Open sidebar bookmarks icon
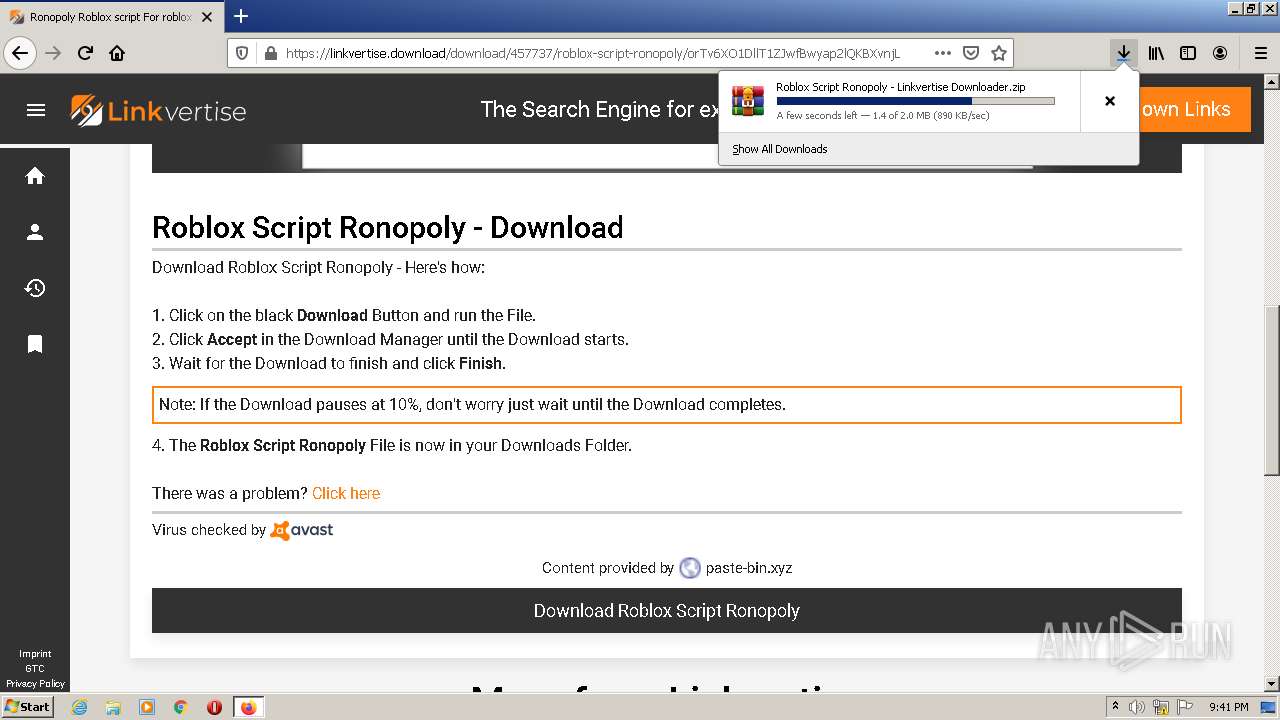This screenshot has width=1280, height=720. [x=35, y=344]
